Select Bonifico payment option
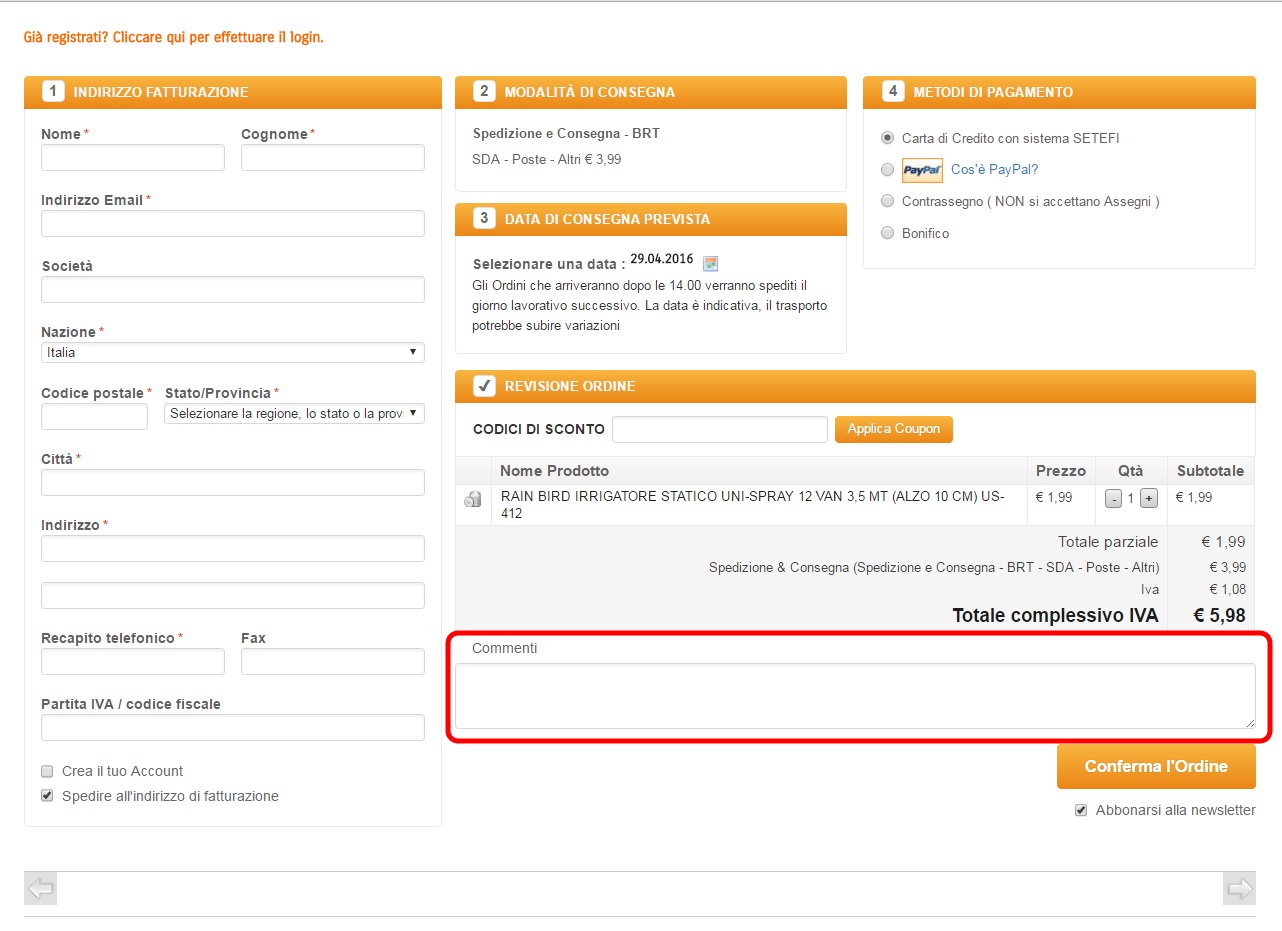Viewport: 1282px width, 931px height. 887,233
